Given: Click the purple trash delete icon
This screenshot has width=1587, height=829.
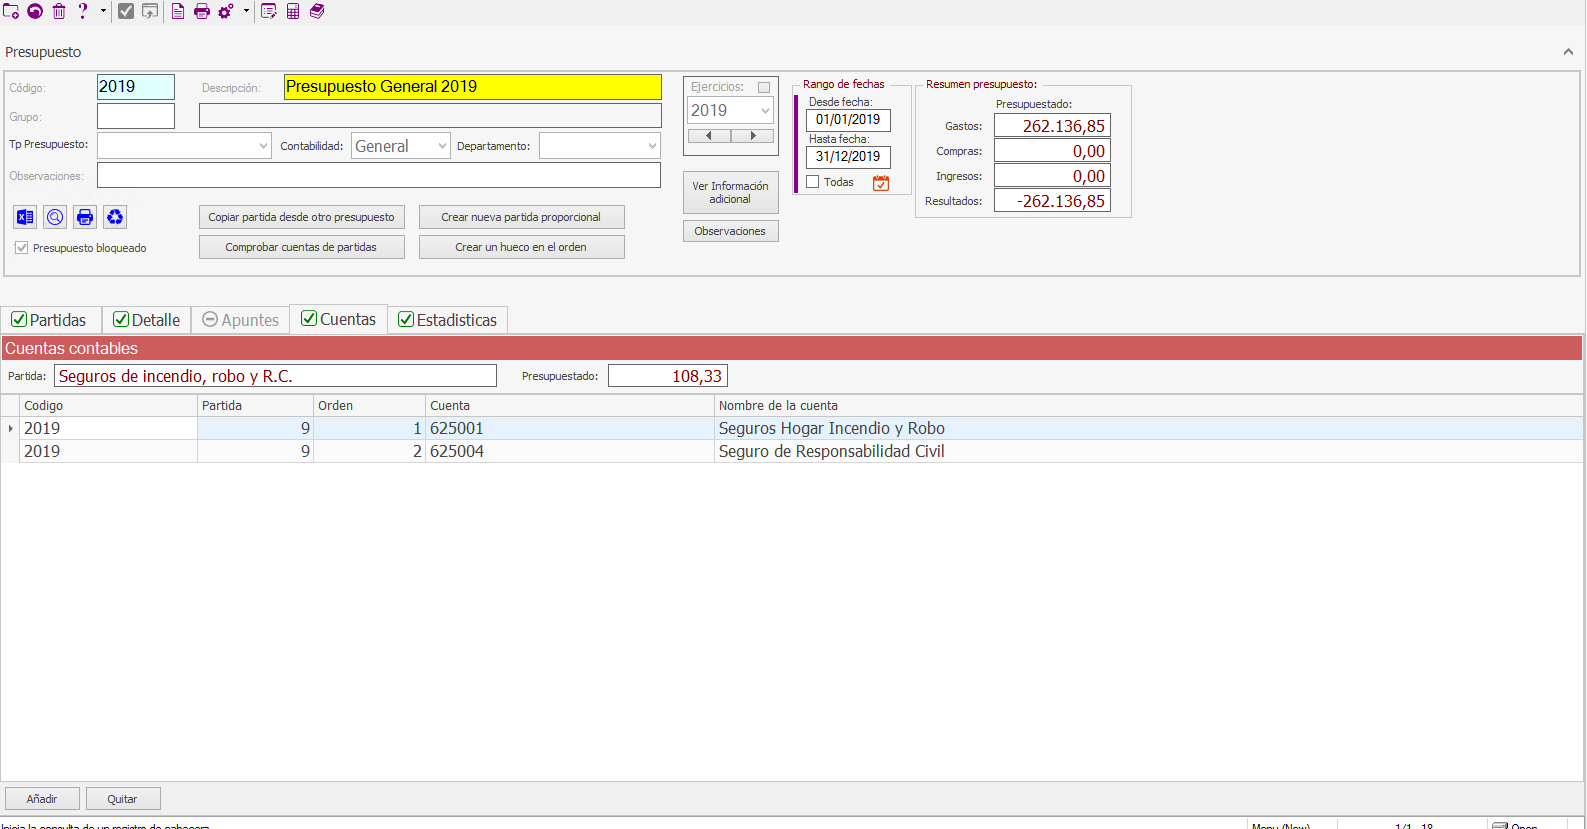Looking at the screenshot, I should pos(59,11).
